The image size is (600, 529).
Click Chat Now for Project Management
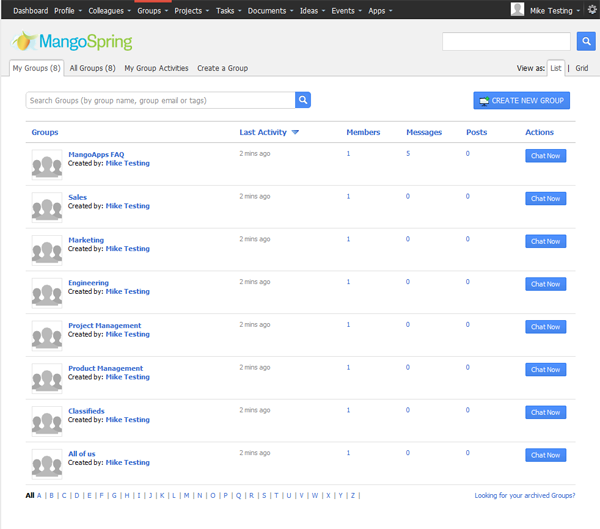[x=545, y=327]
